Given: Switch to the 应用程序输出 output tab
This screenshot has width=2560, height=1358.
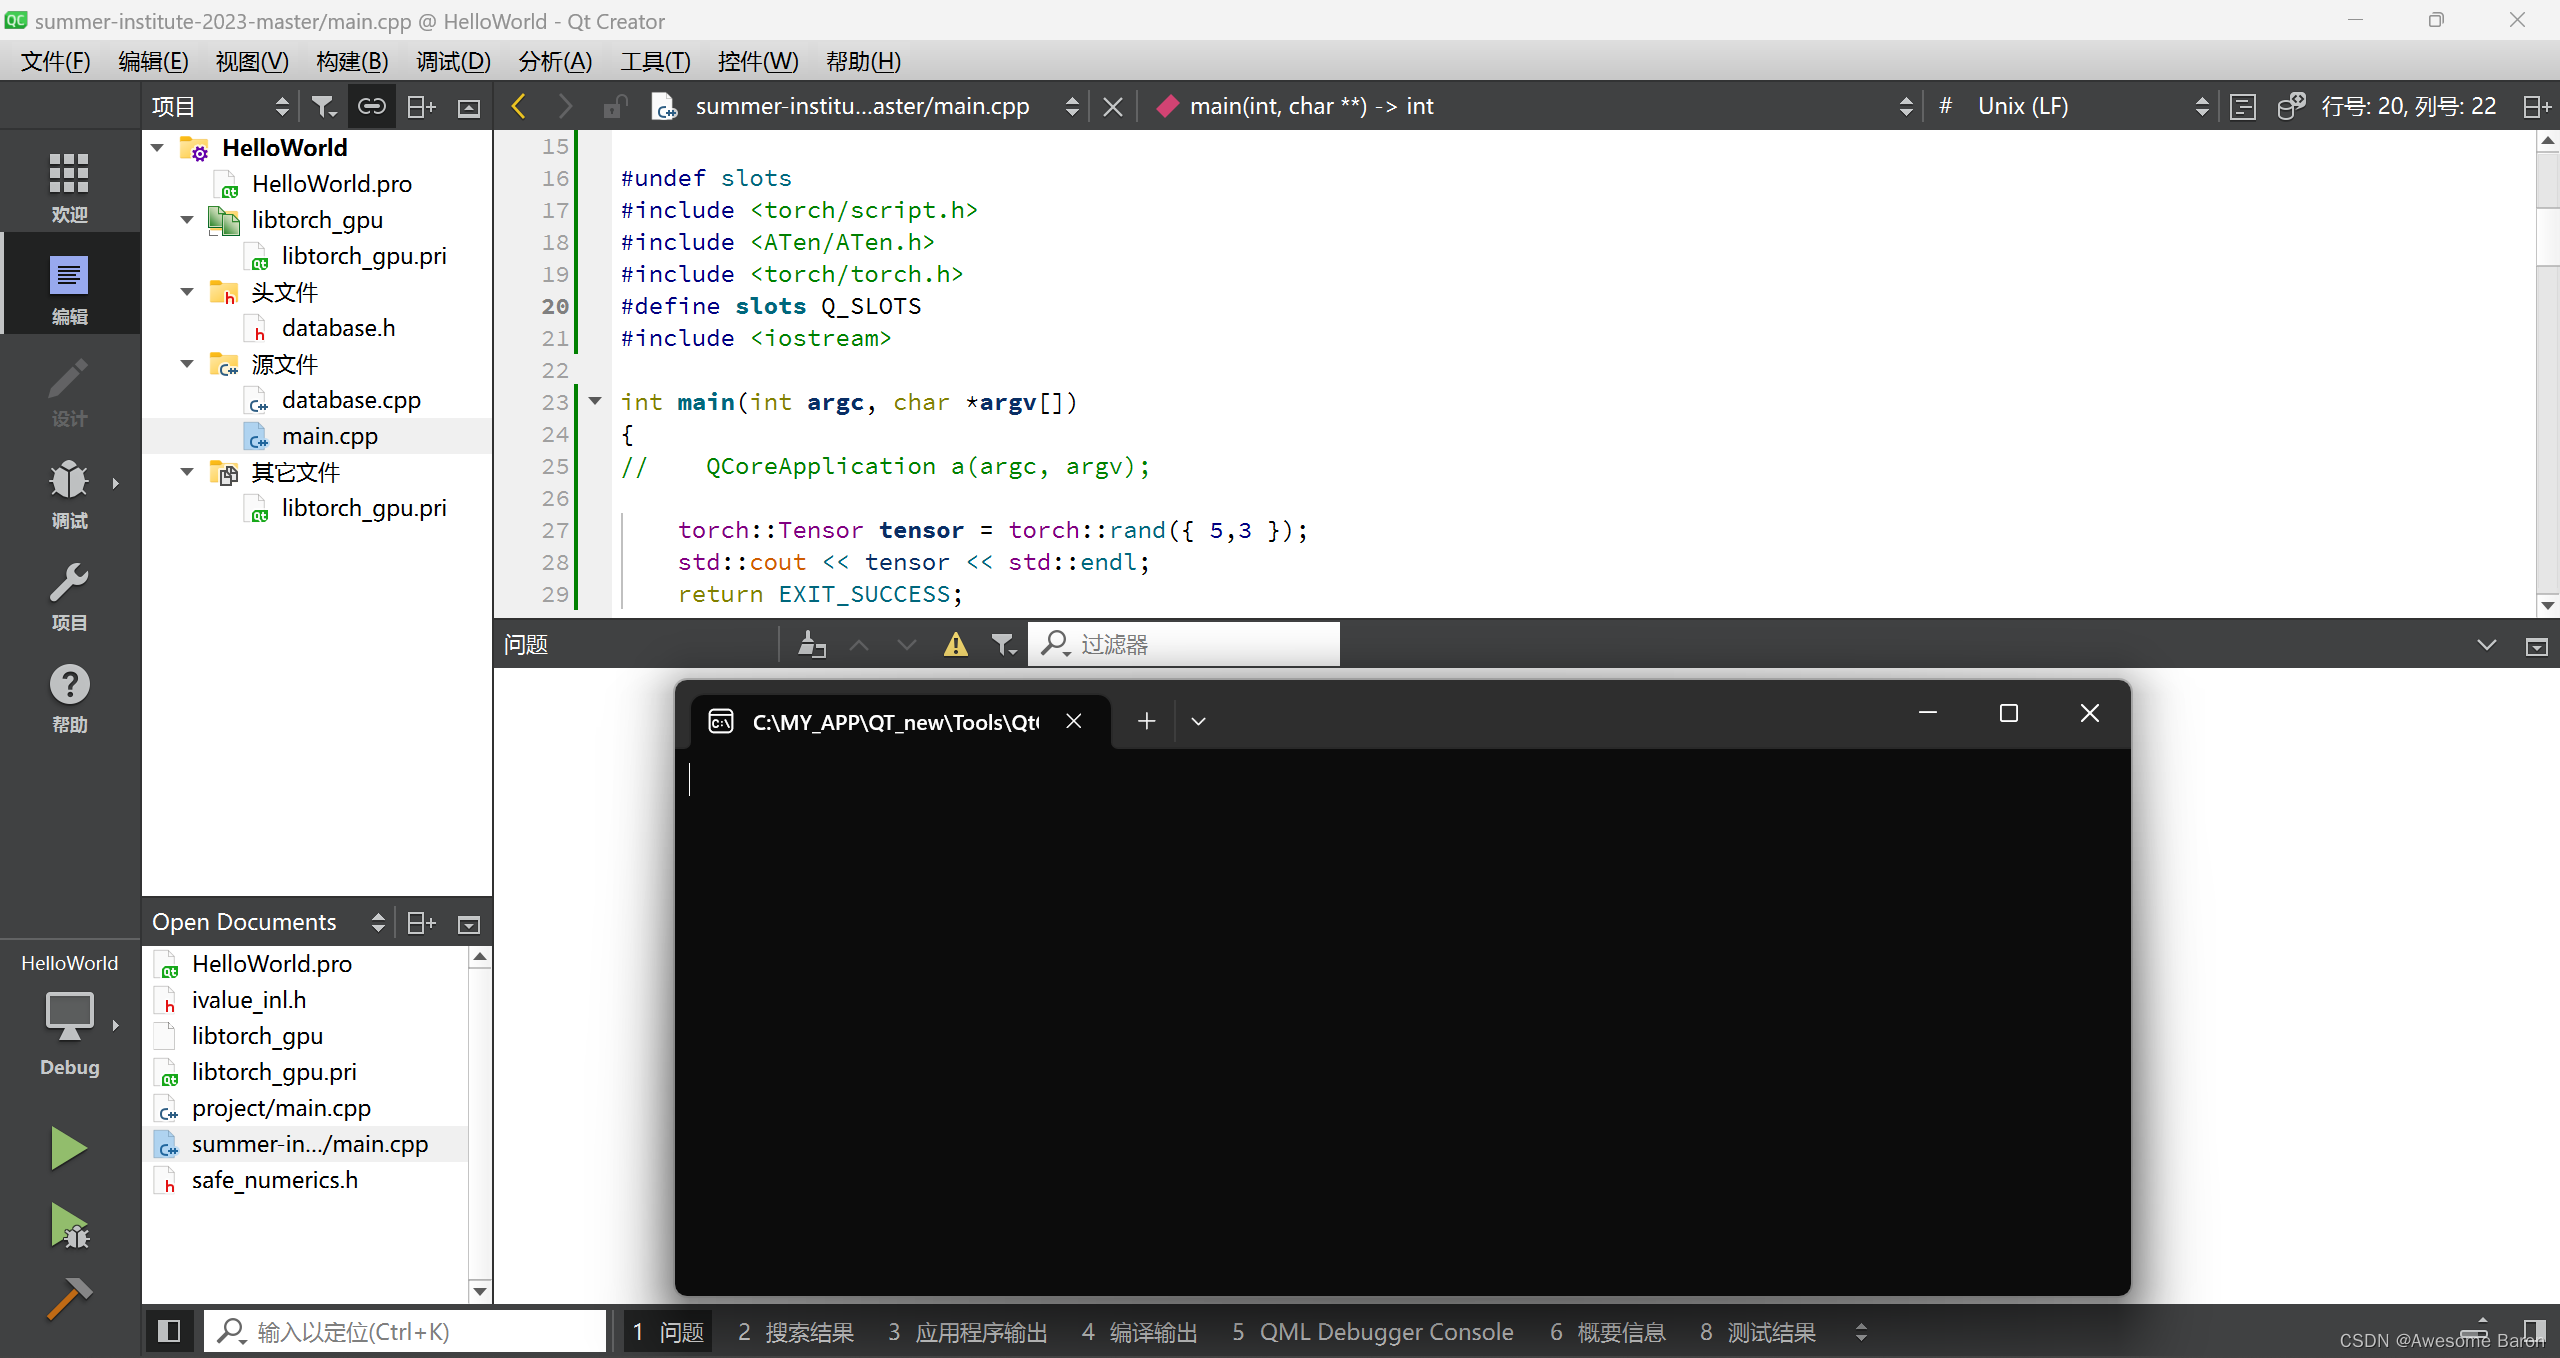Looking at the screenshot, I should 966,1332.
